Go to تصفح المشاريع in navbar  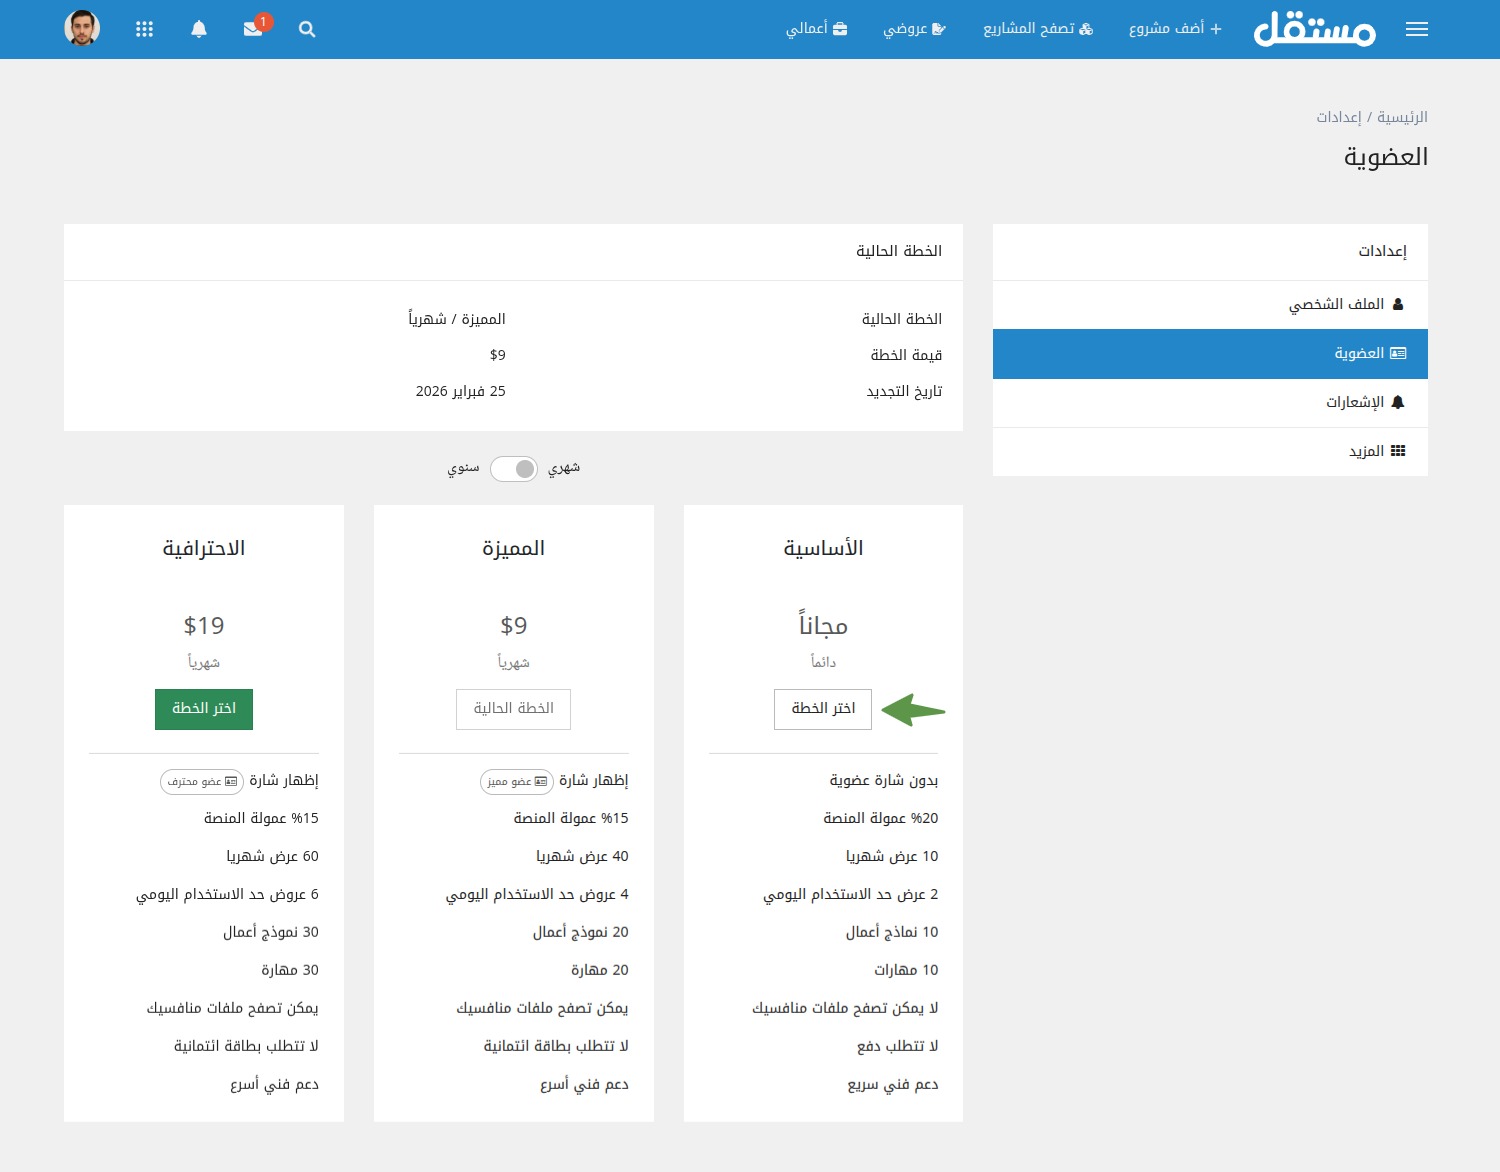(1038, 29)
